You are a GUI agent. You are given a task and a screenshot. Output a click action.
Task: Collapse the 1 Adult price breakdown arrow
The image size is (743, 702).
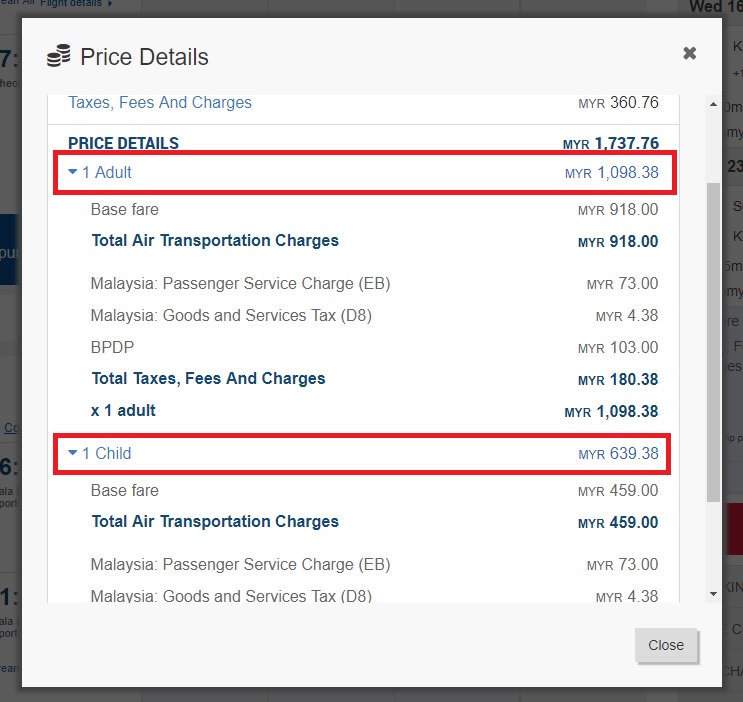pos(73,172)
